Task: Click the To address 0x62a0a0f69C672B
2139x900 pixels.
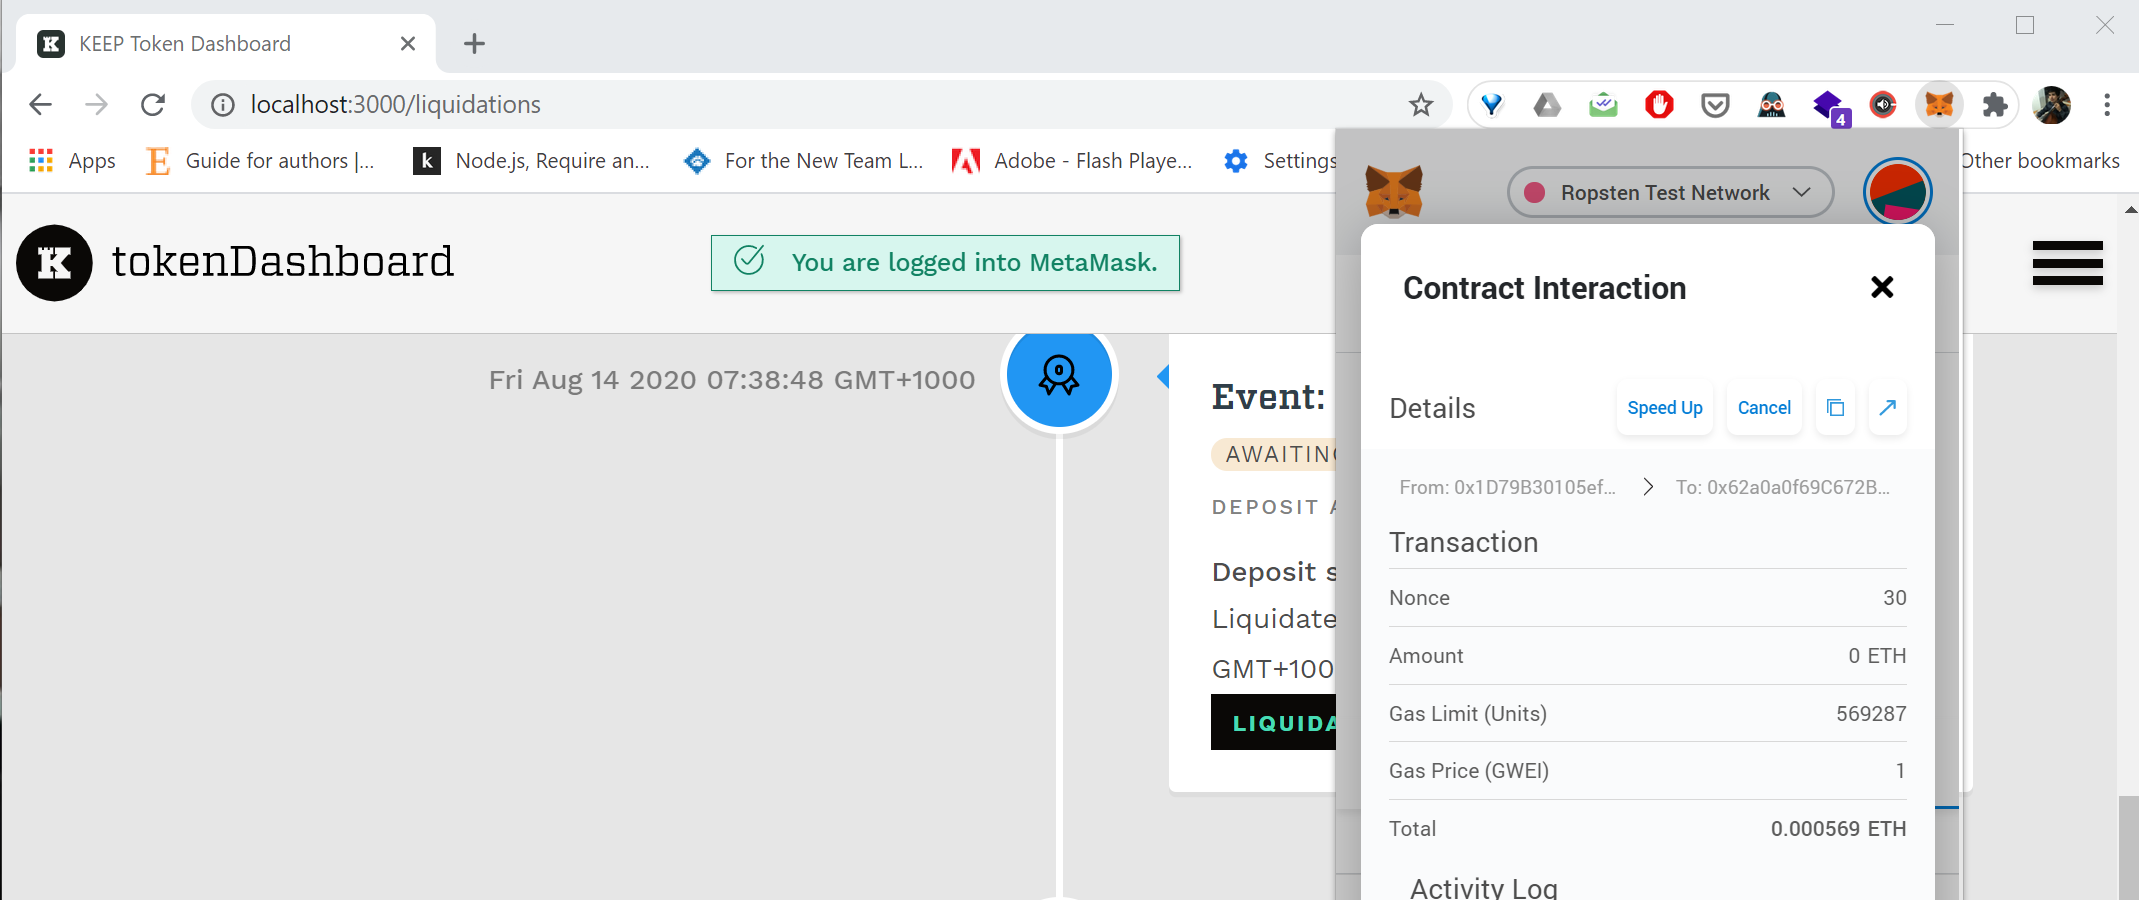Action: tap(1783, 487)
